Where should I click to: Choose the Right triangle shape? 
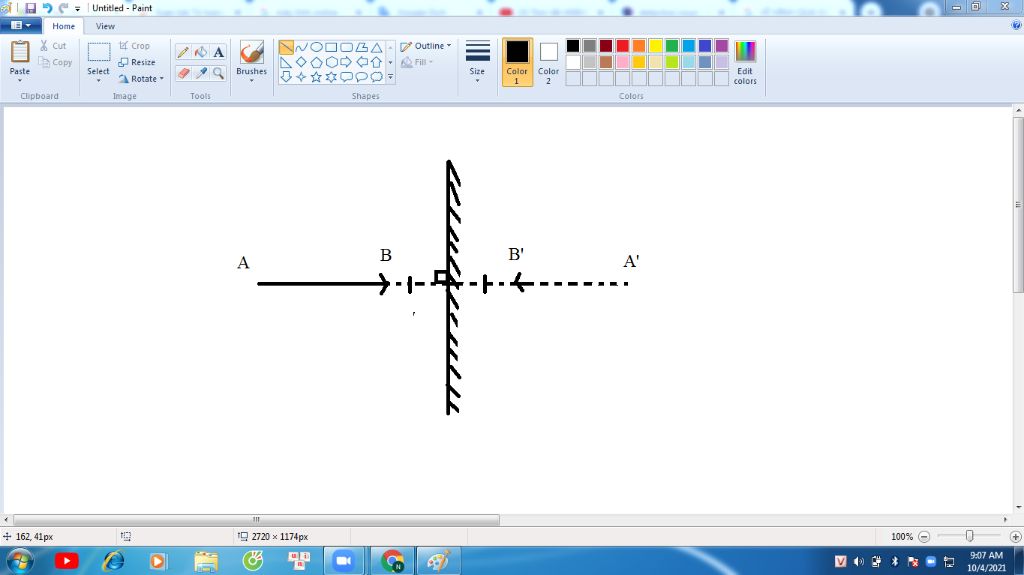286,62
